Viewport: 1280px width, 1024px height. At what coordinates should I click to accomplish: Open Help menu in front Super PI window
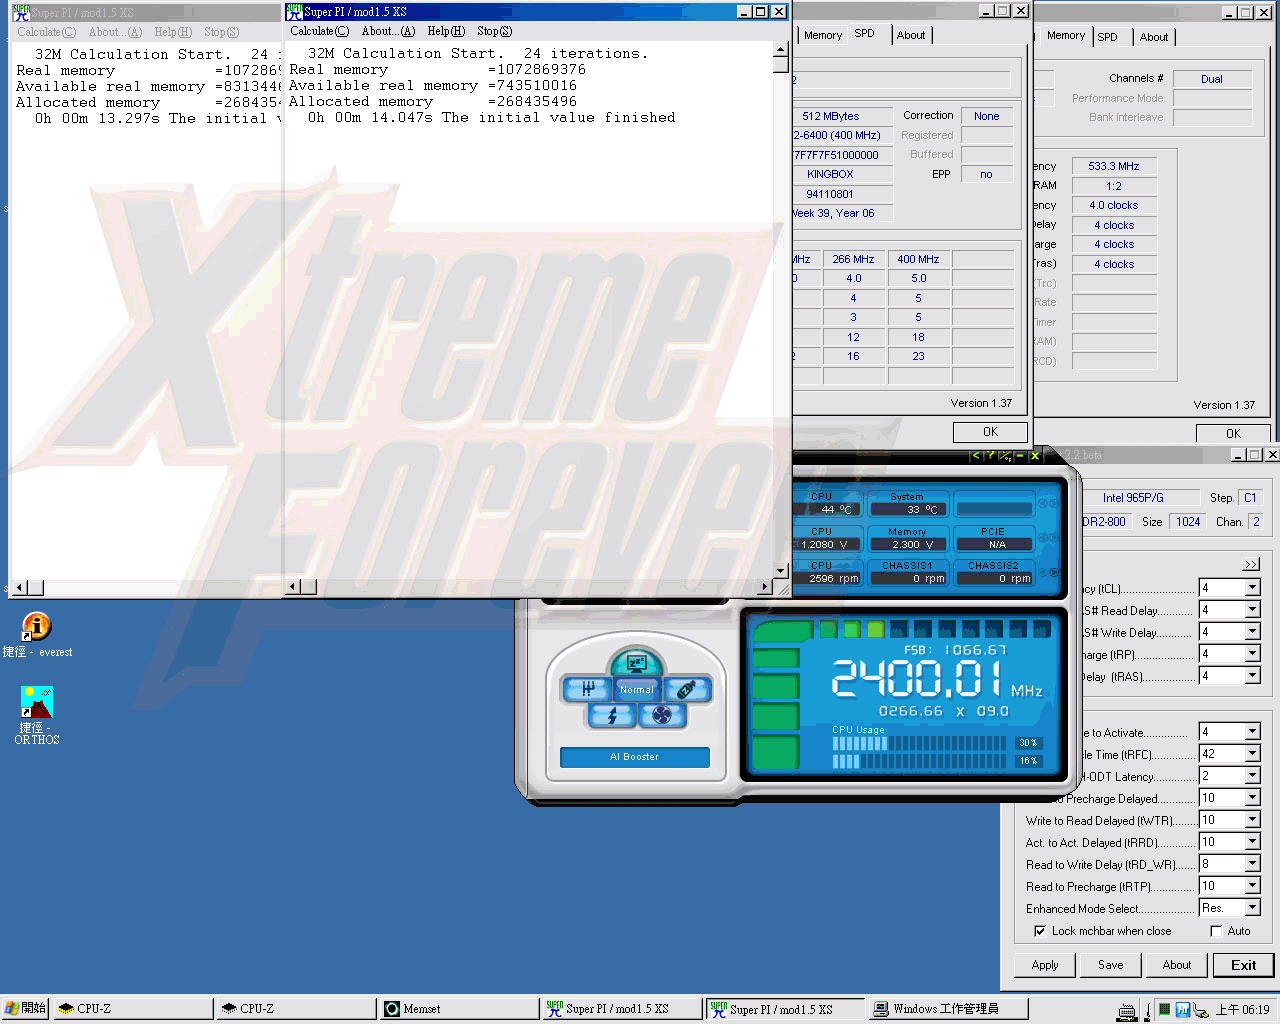[x=446, y=31]
